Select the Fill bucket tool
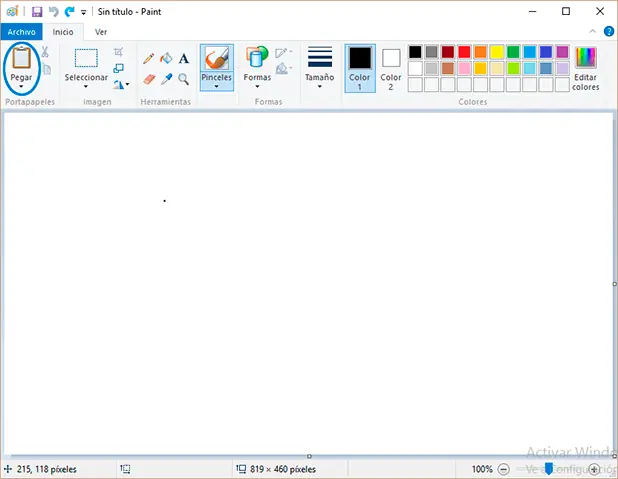The width and height of the screenshot is (618, 479). coord(166,58)
